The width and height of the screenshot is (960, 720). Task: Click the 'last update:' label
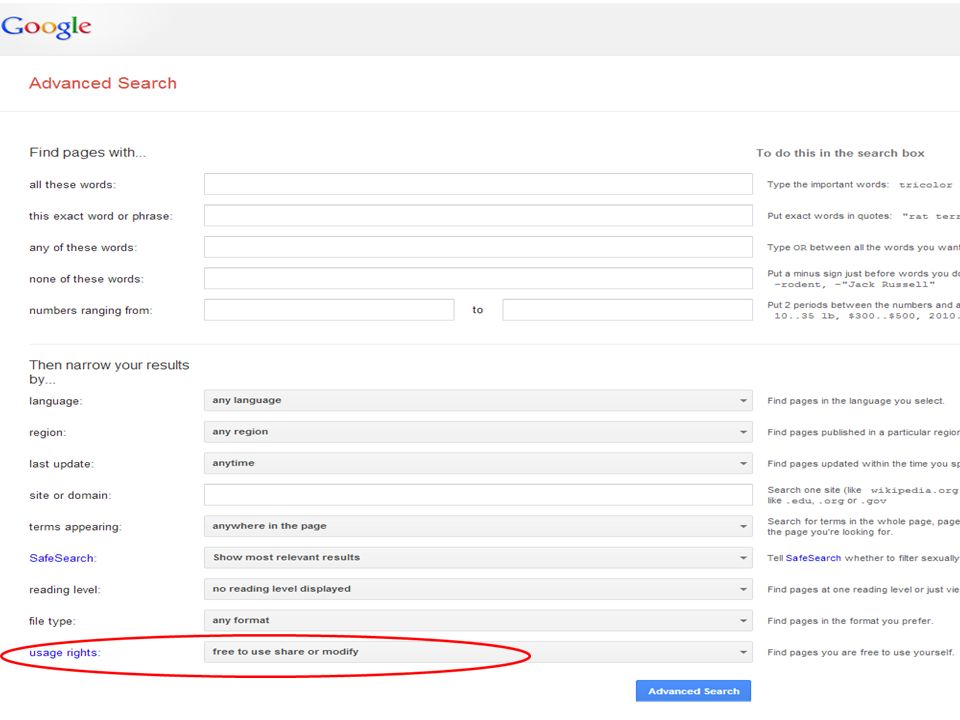pyautogui.click(x=61, y=464)
